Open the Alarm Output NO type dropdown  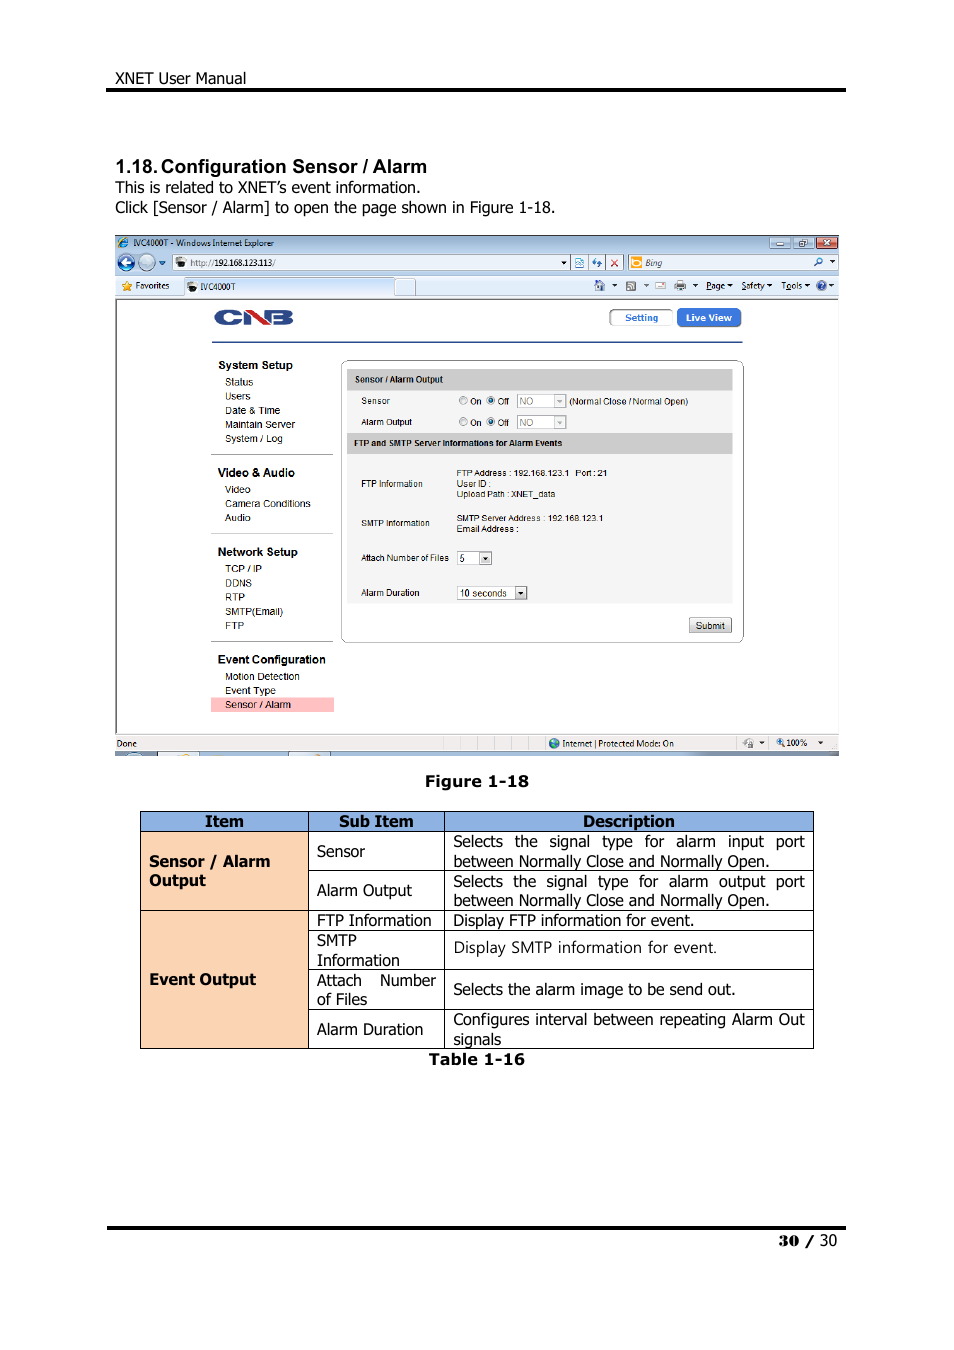(x=541, y=422)
